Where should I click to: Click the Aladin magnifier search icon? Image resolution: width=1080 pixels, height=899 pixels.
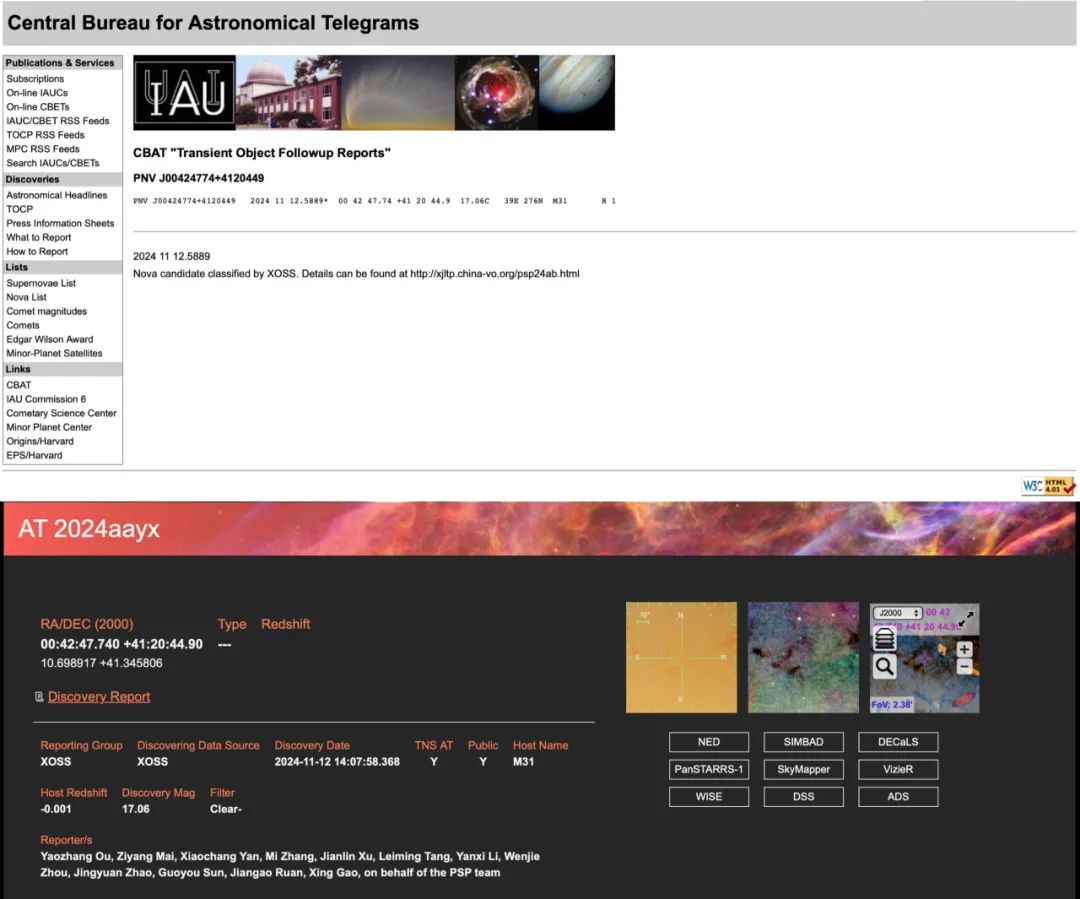884,666
